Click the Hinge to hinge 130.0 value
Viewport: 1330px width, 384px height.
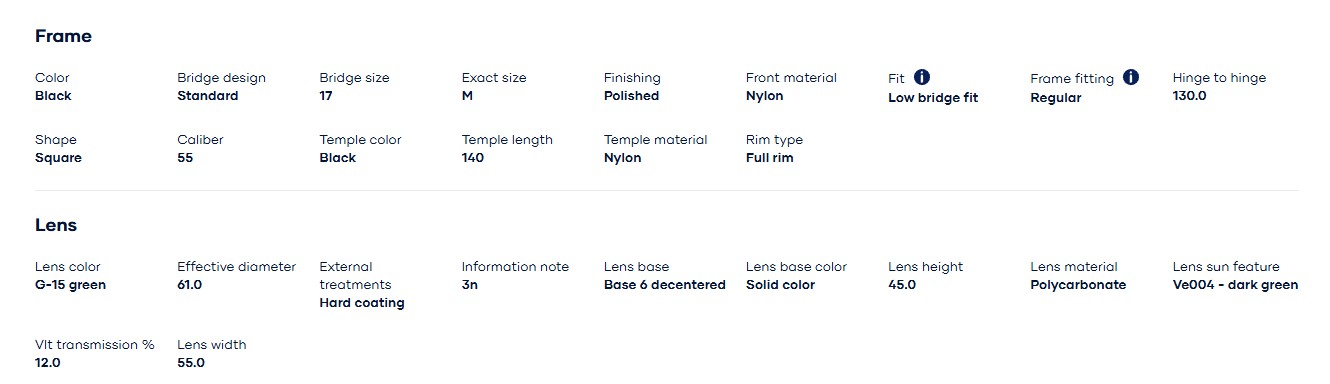pyautogui.click(x=1190, y=96)
